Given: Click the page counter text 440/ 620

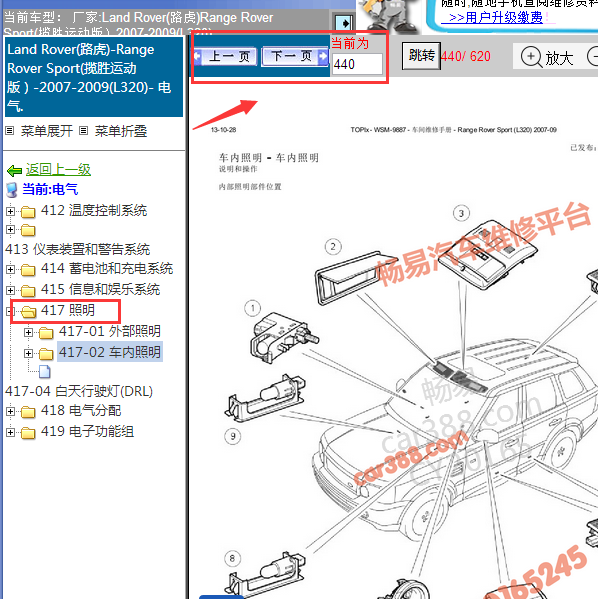Looking at the screenshot, I should (466, 57).
